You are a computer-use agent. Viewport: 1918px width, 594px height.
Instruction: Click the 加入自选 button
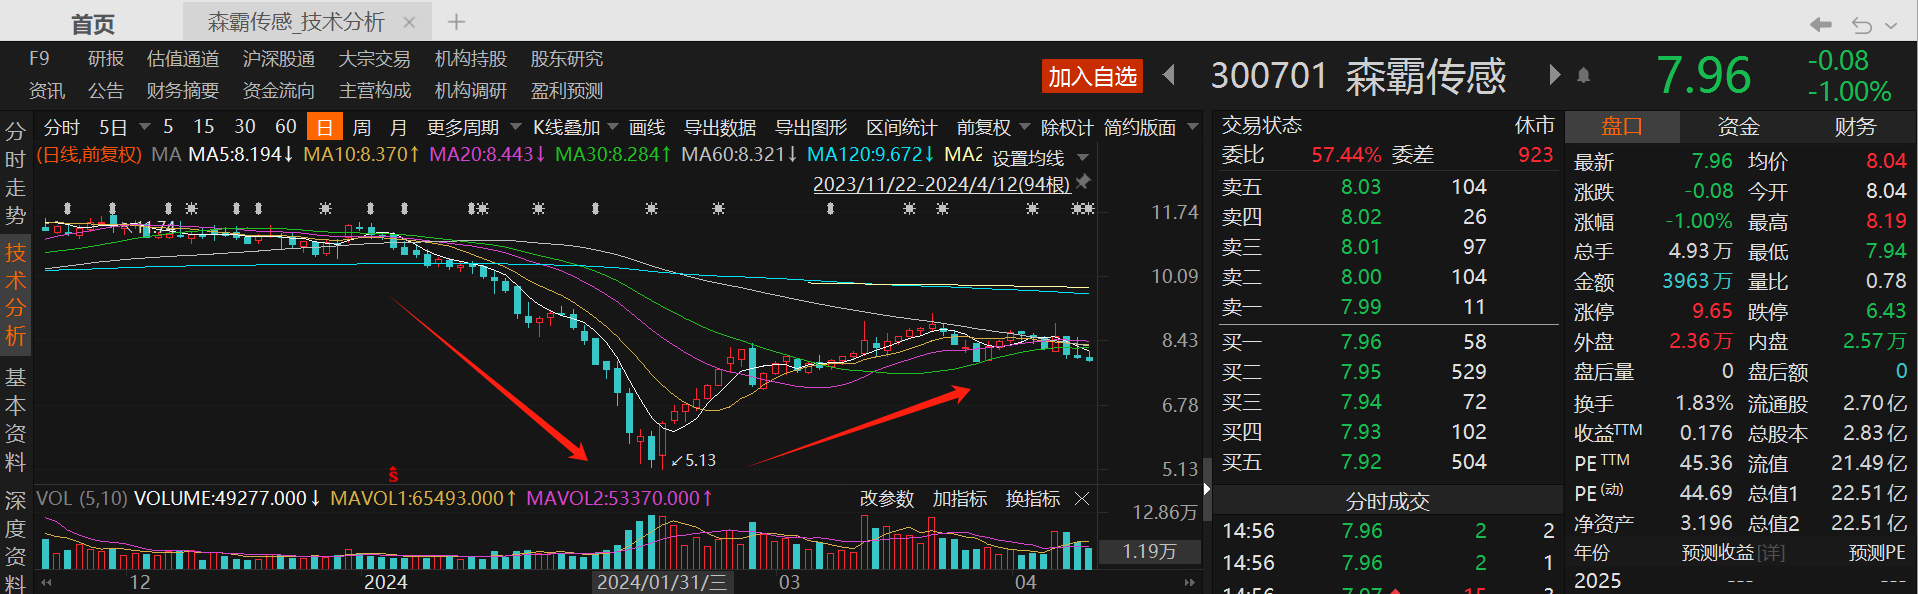pyautogui.click(x=1092, y=76)
